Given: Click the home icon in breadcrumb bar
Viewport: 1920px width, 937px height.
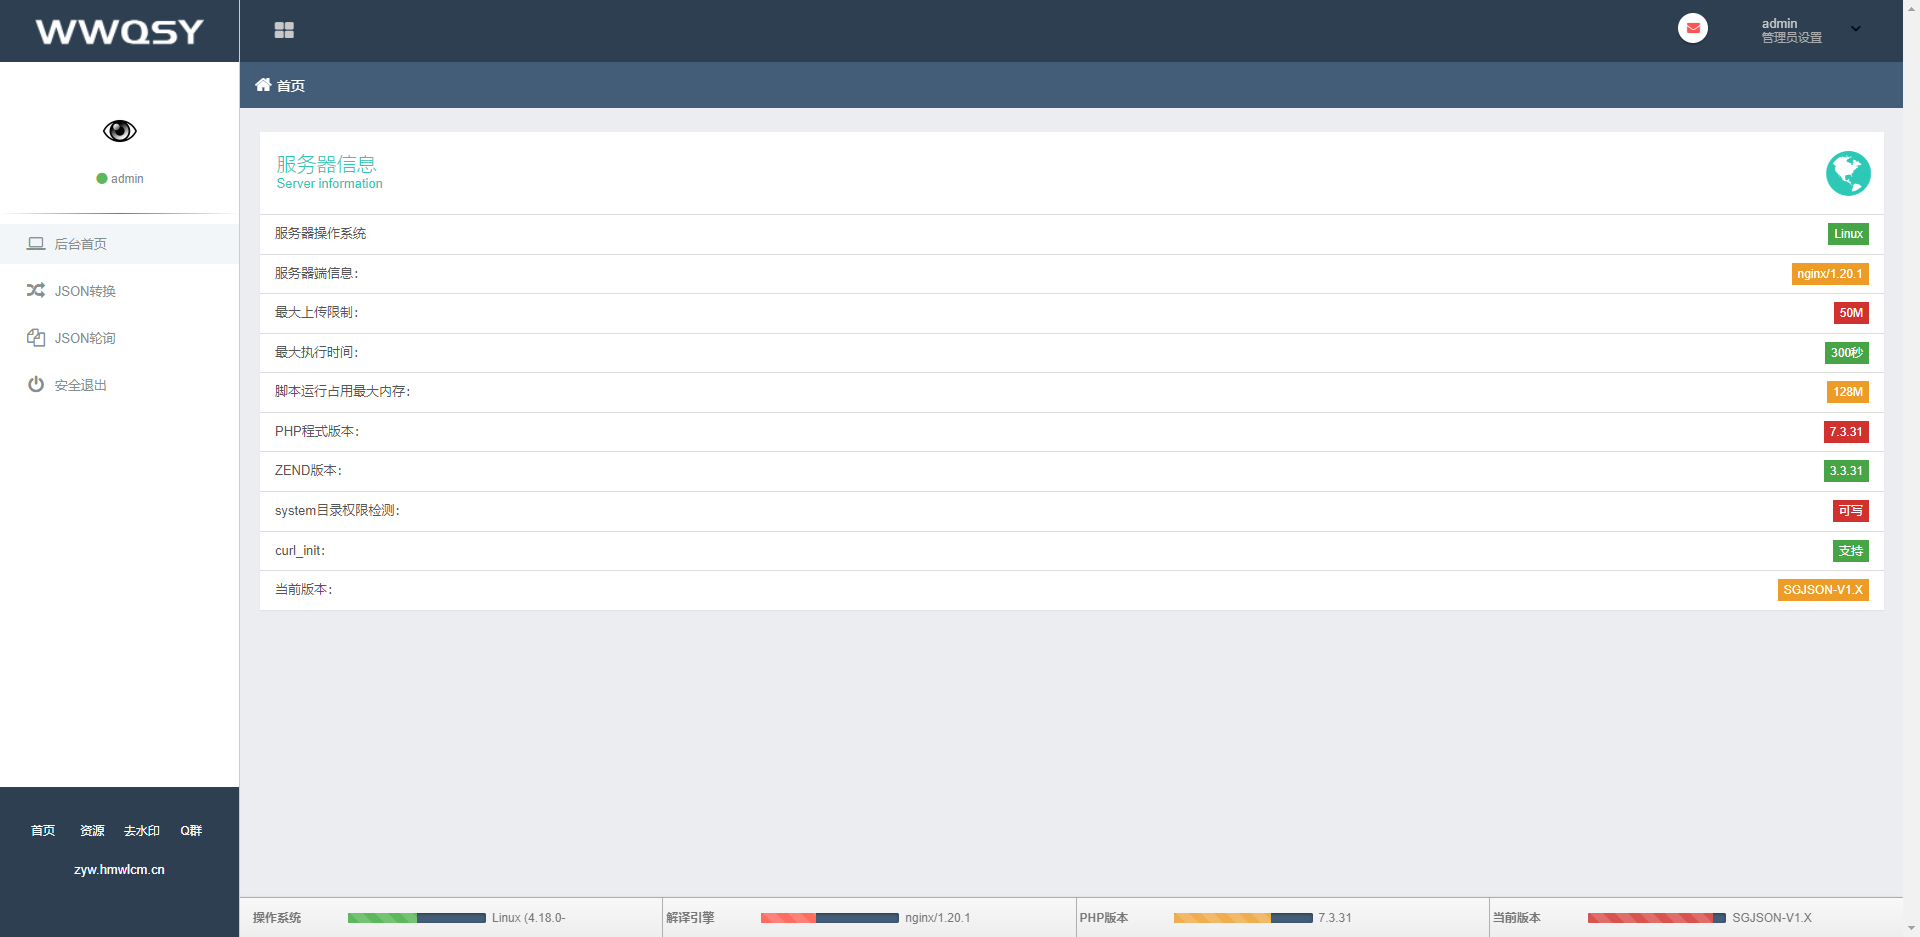Looking at the screenshot, I should tap(263, 85).
